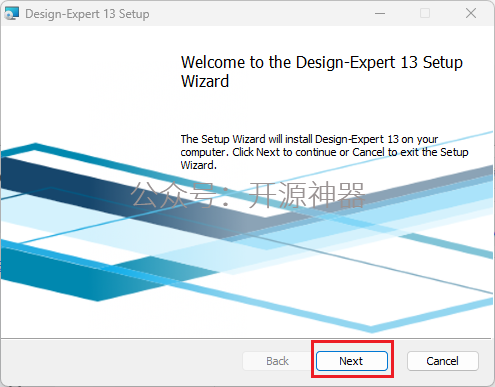
Task: Minimize the Design-Expert 13 Setup window
Action: tap(380, 13)
